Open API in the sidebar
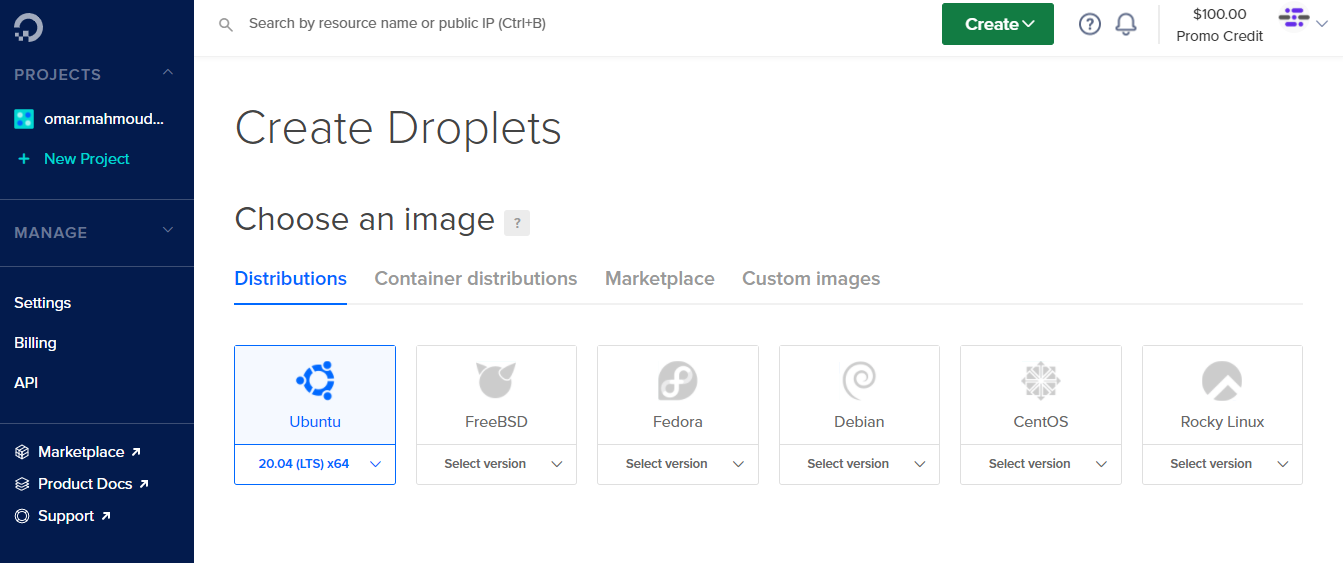 click(x=26, y=383)
